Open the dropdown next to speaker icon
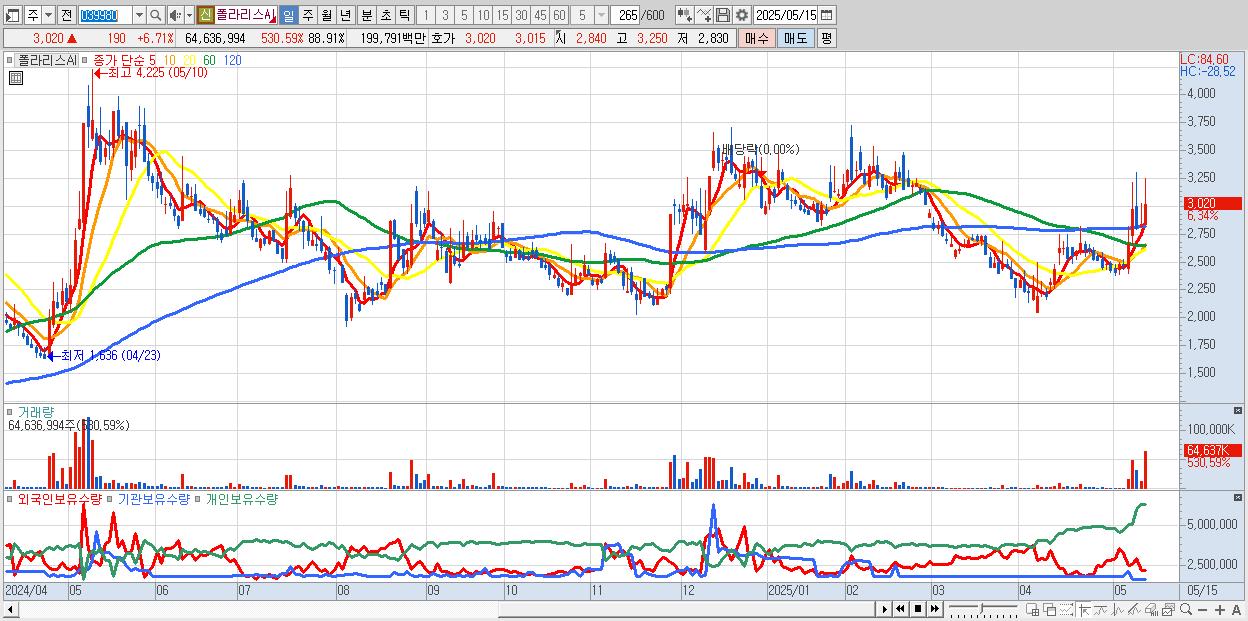Image resolution: width=1248 pixels, height=621 pixels. click(189, 15)
